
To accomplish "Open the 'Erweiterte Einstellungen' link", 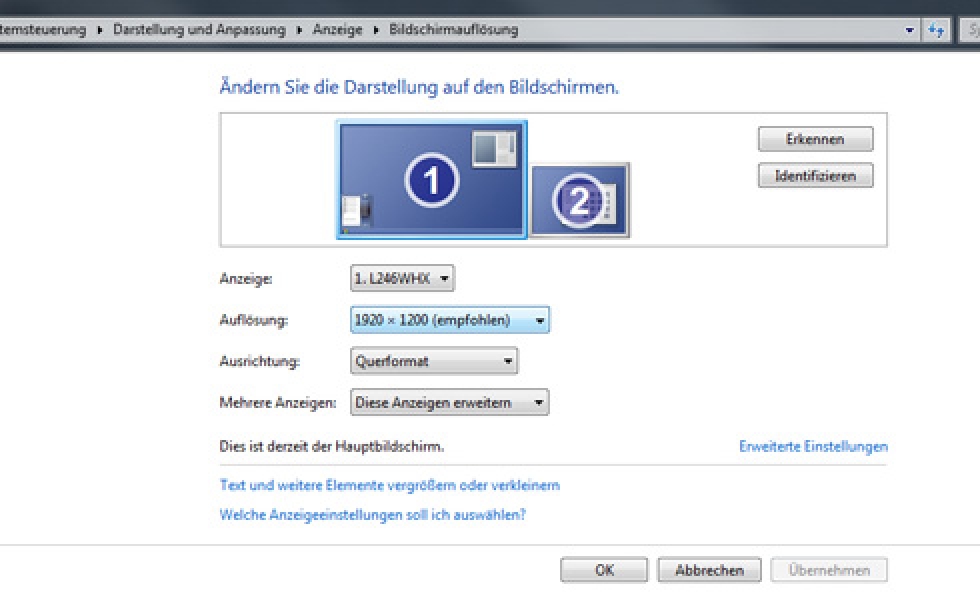I will [813, 447].
